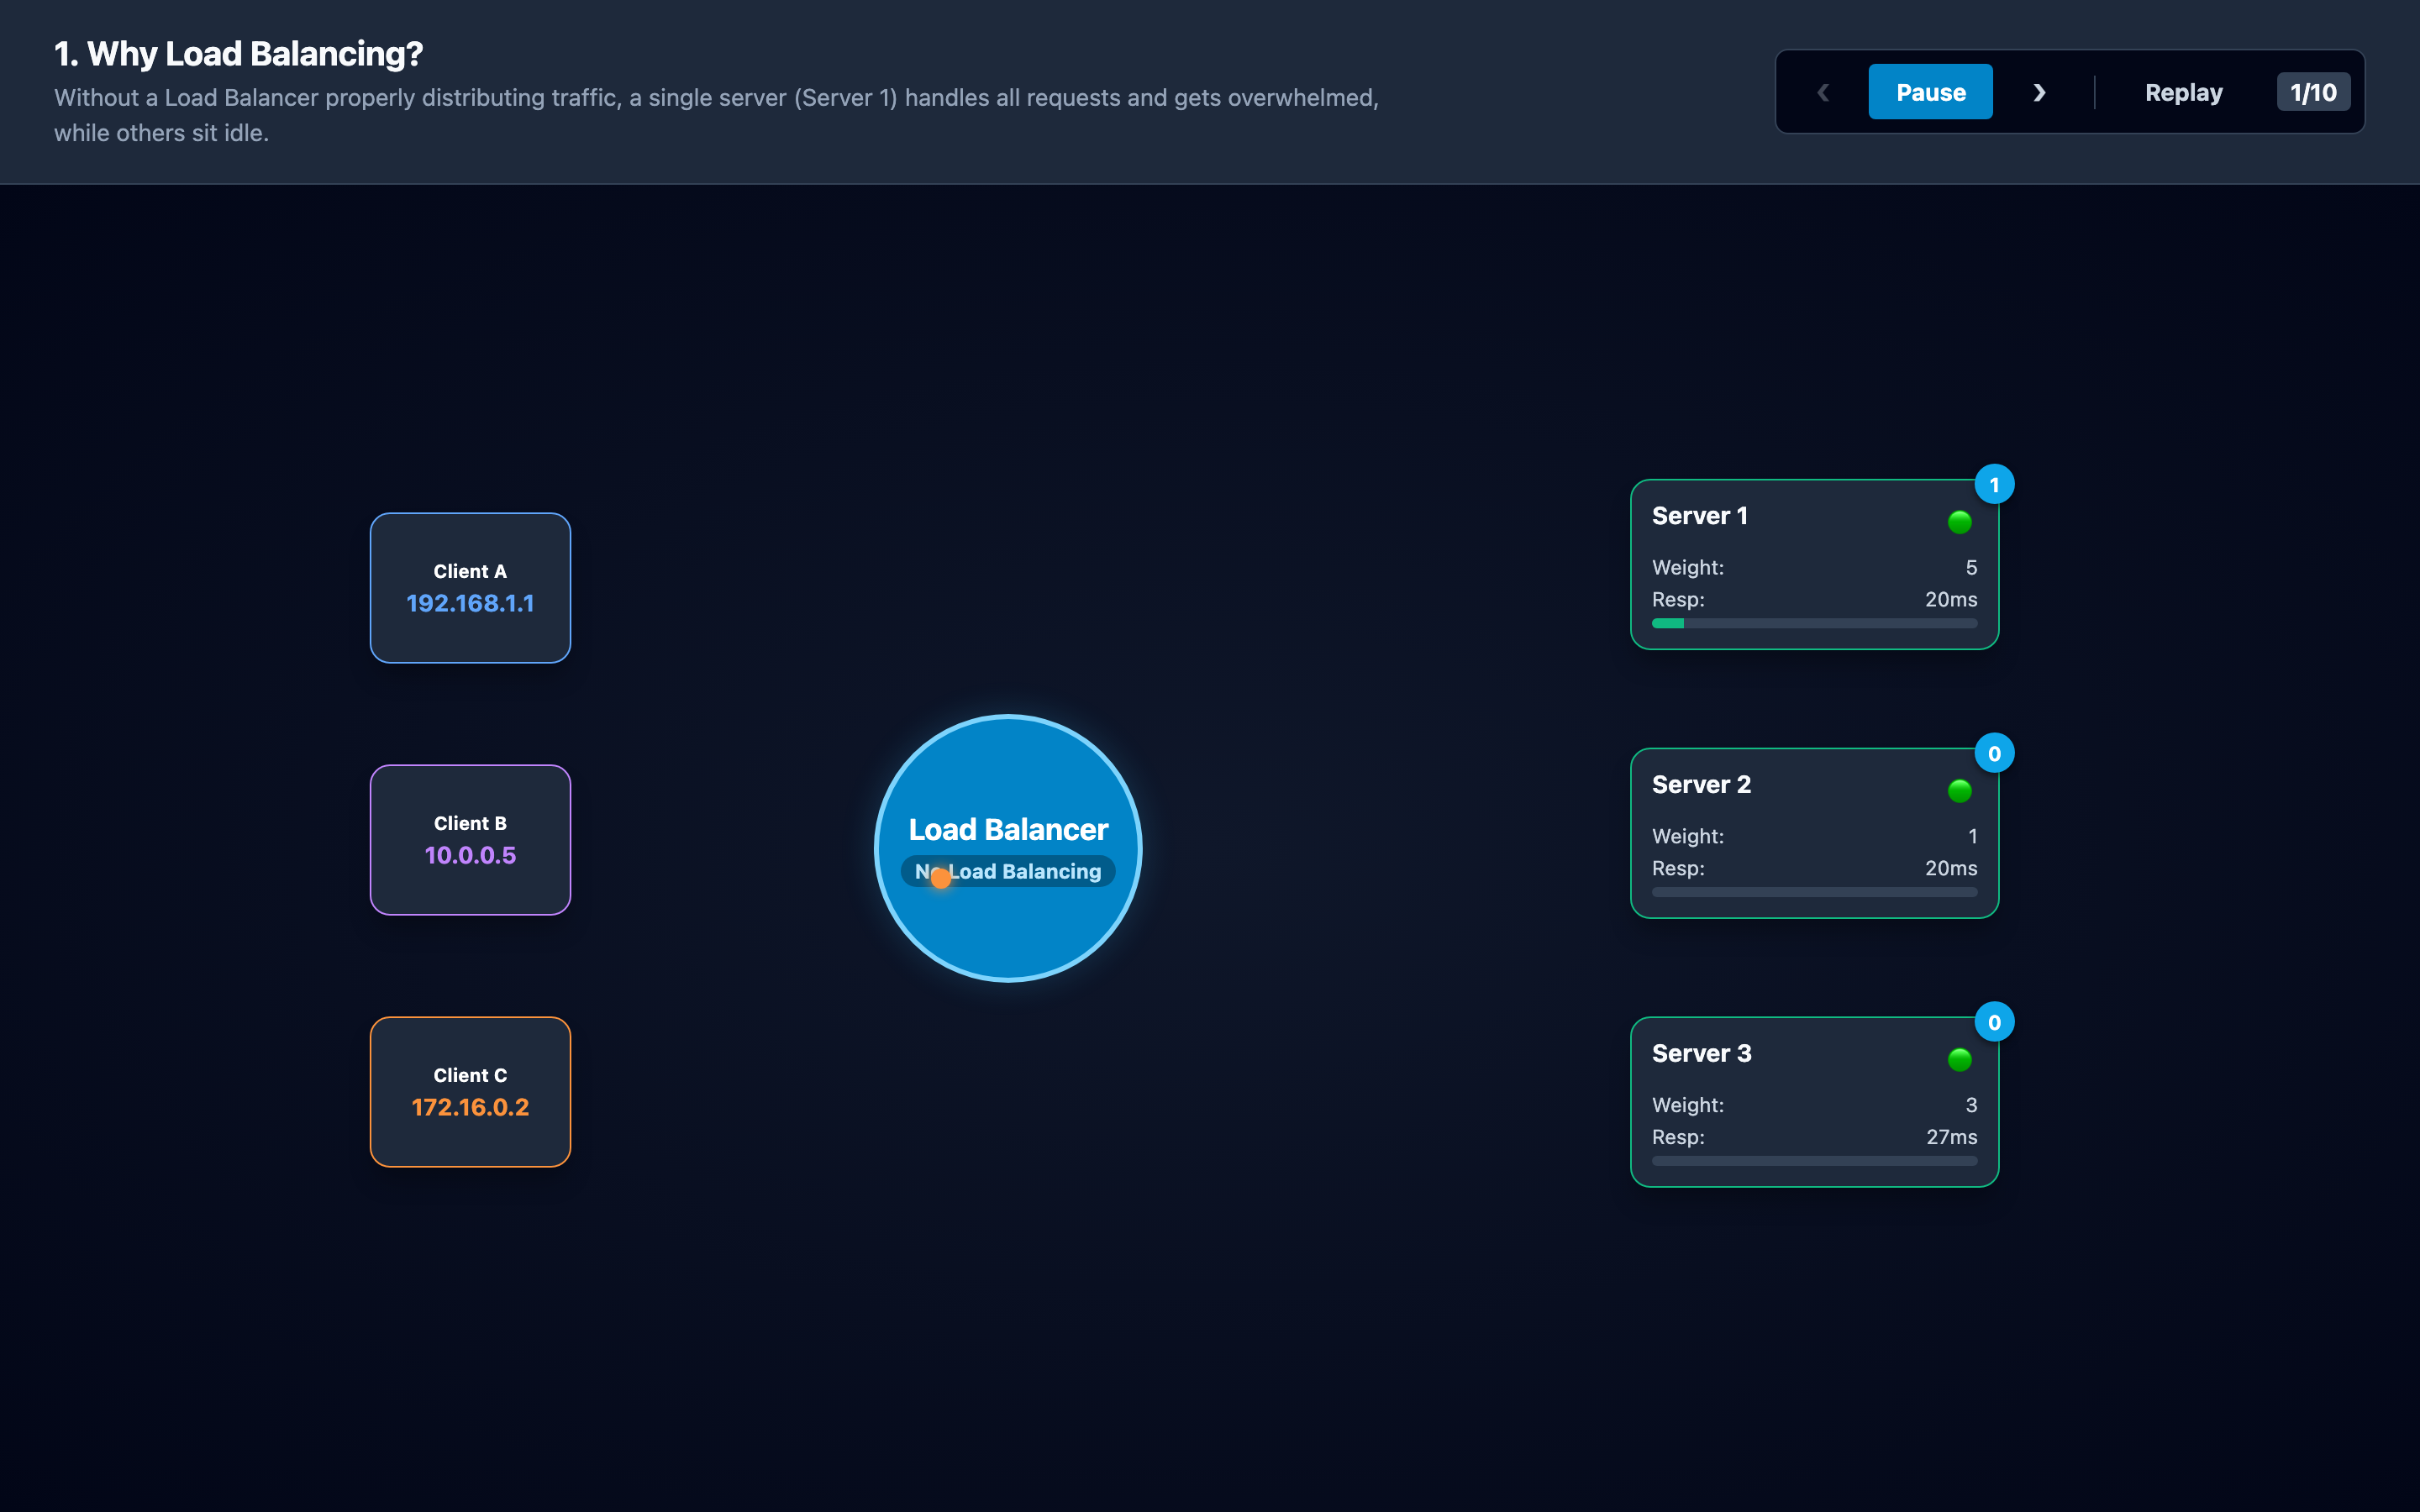
Task: Replay the current animation
Action: coord(2183,92)
